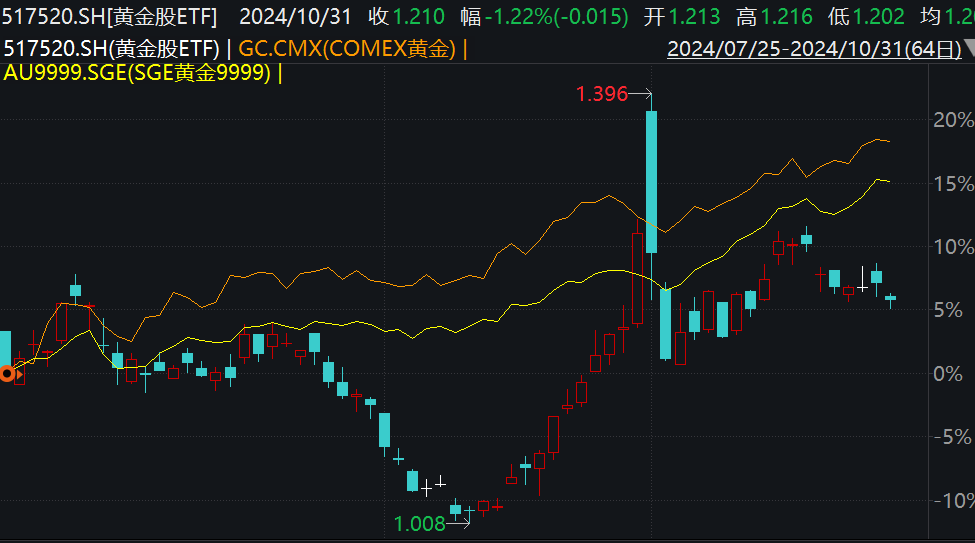Screen dimensions: 975x543
Task: Click the 20% axis label
Action: [953, 120]
